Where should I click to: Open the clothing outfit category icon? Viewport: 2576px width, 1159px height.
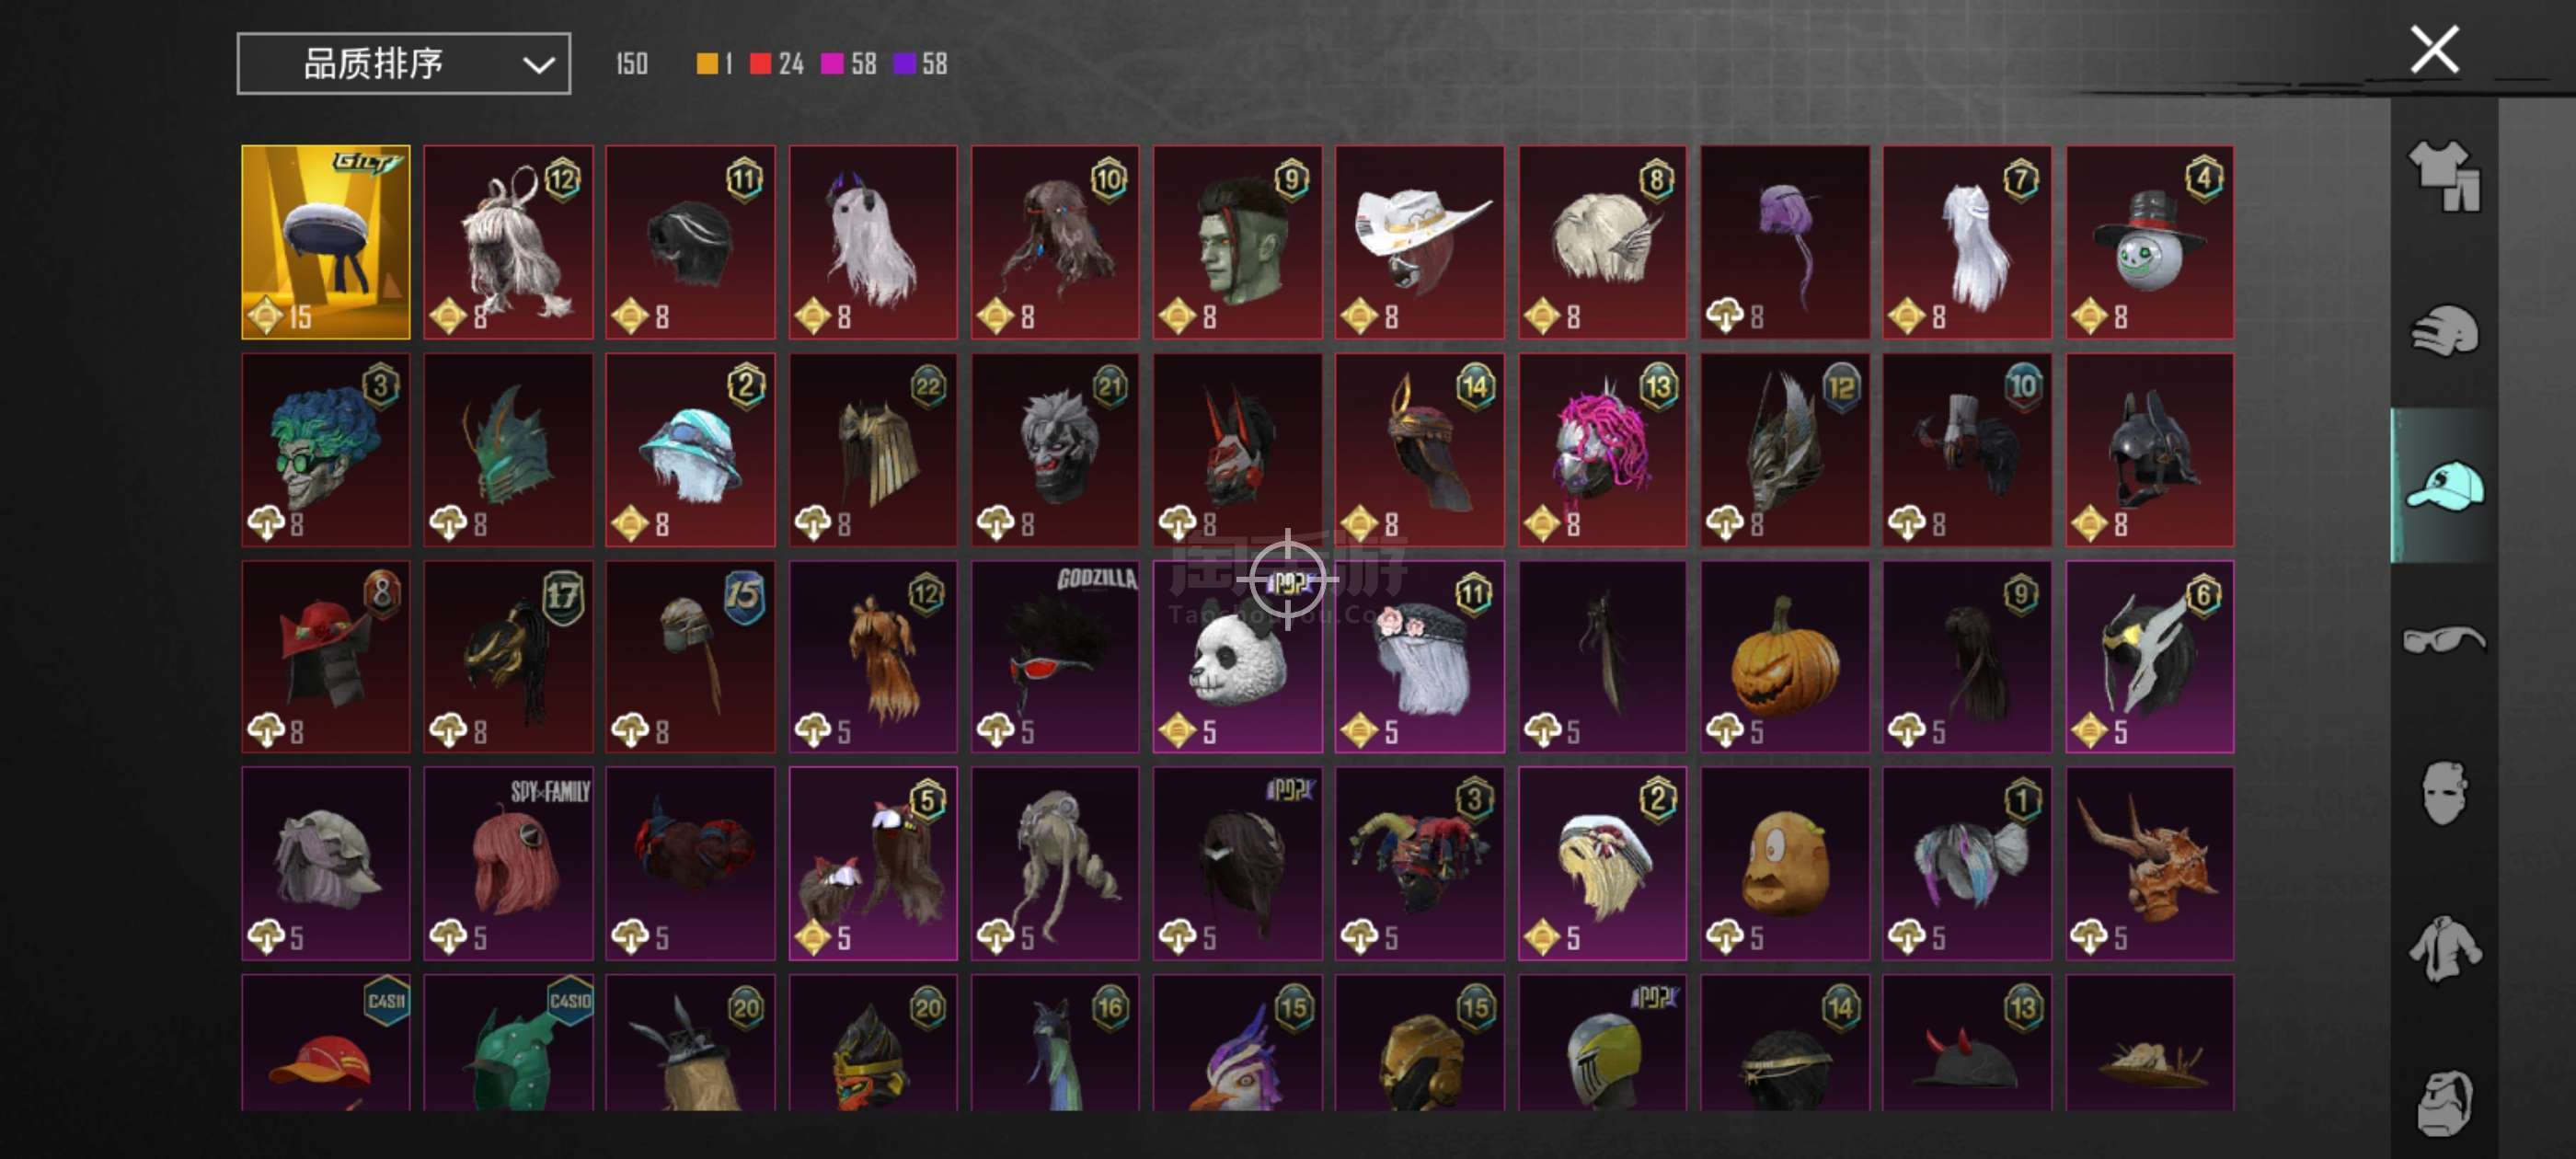[2444, 175]
